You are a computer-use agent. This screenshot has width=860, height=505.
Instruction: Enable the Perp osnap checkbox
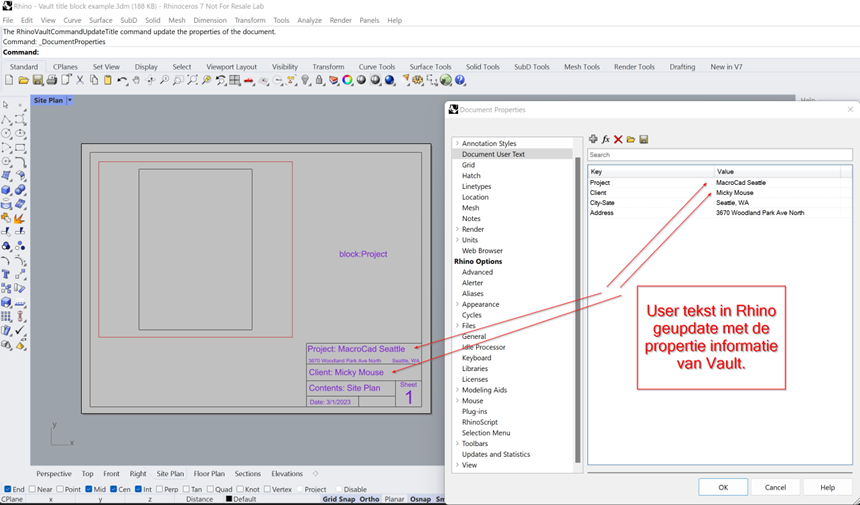159,489
